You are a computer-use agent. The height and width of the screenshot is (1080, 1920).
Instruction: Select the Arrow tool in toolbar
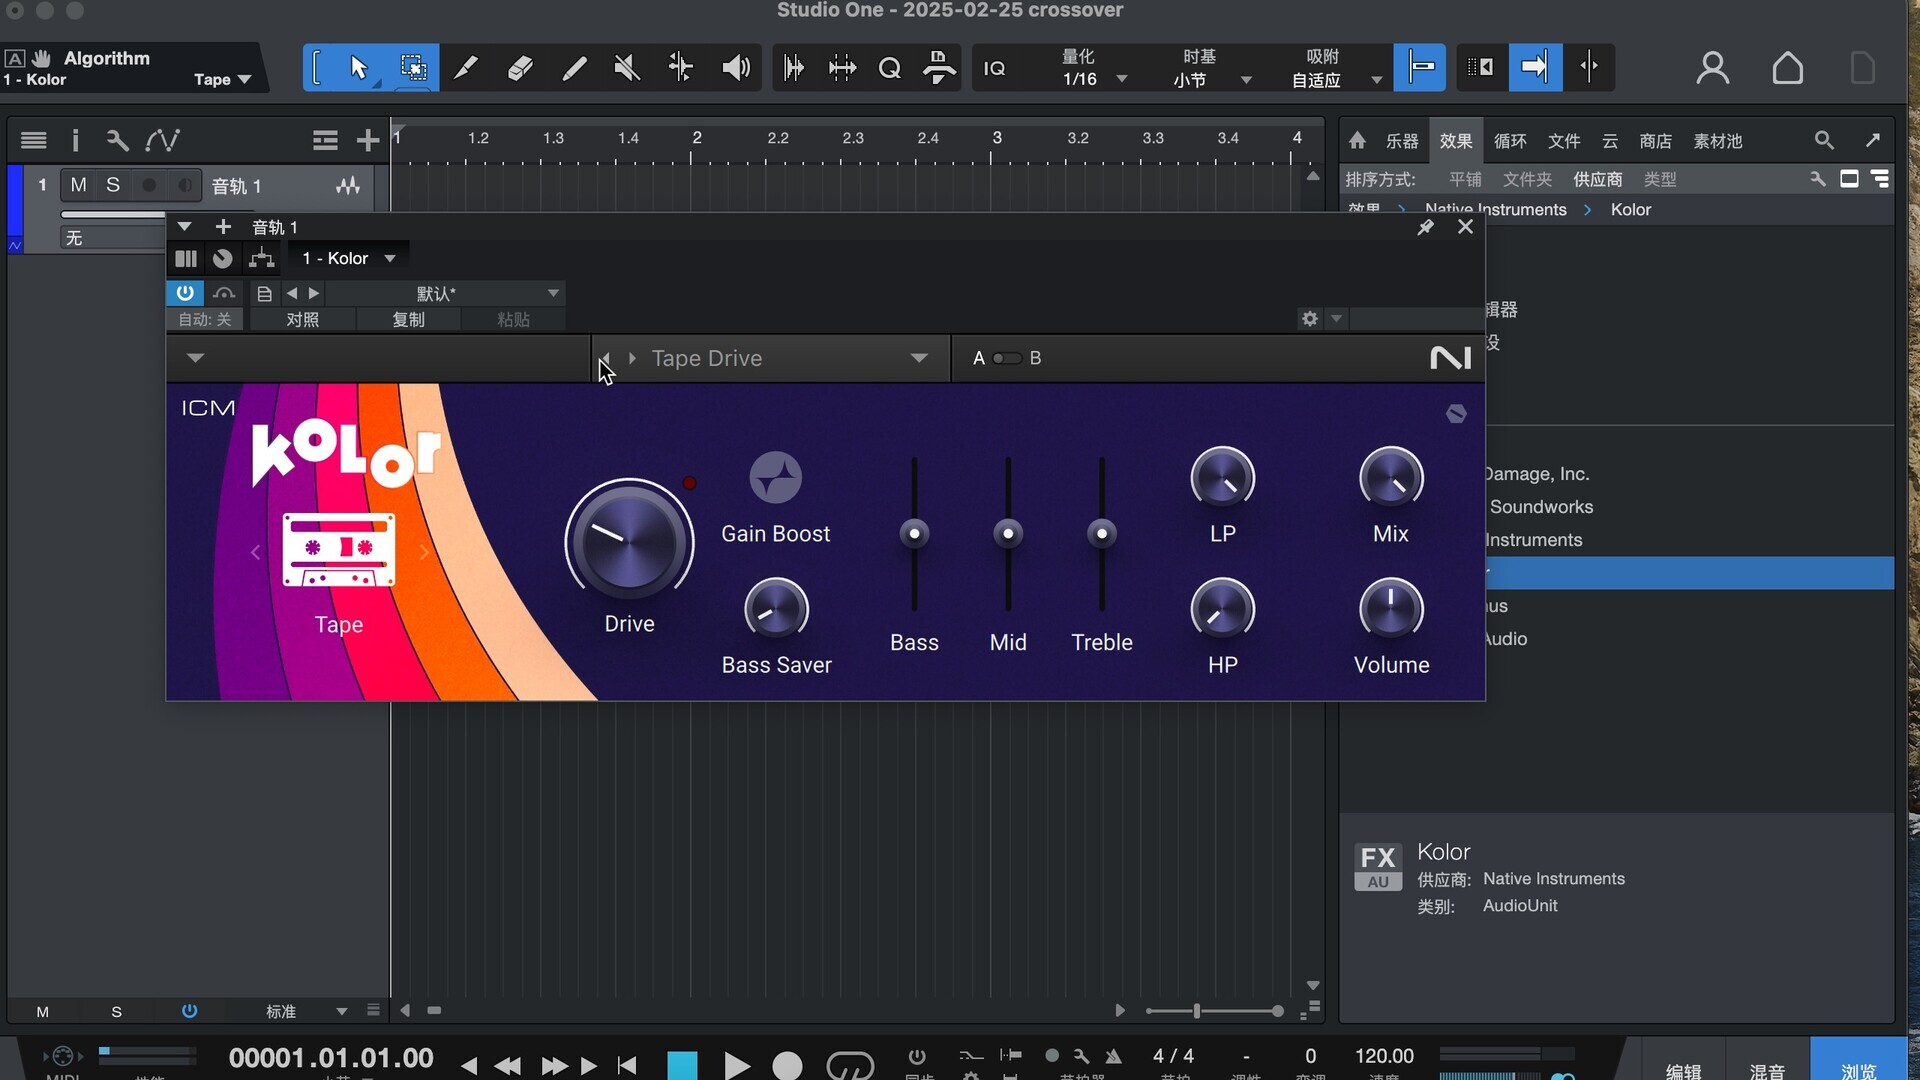[x=358, y=68]
